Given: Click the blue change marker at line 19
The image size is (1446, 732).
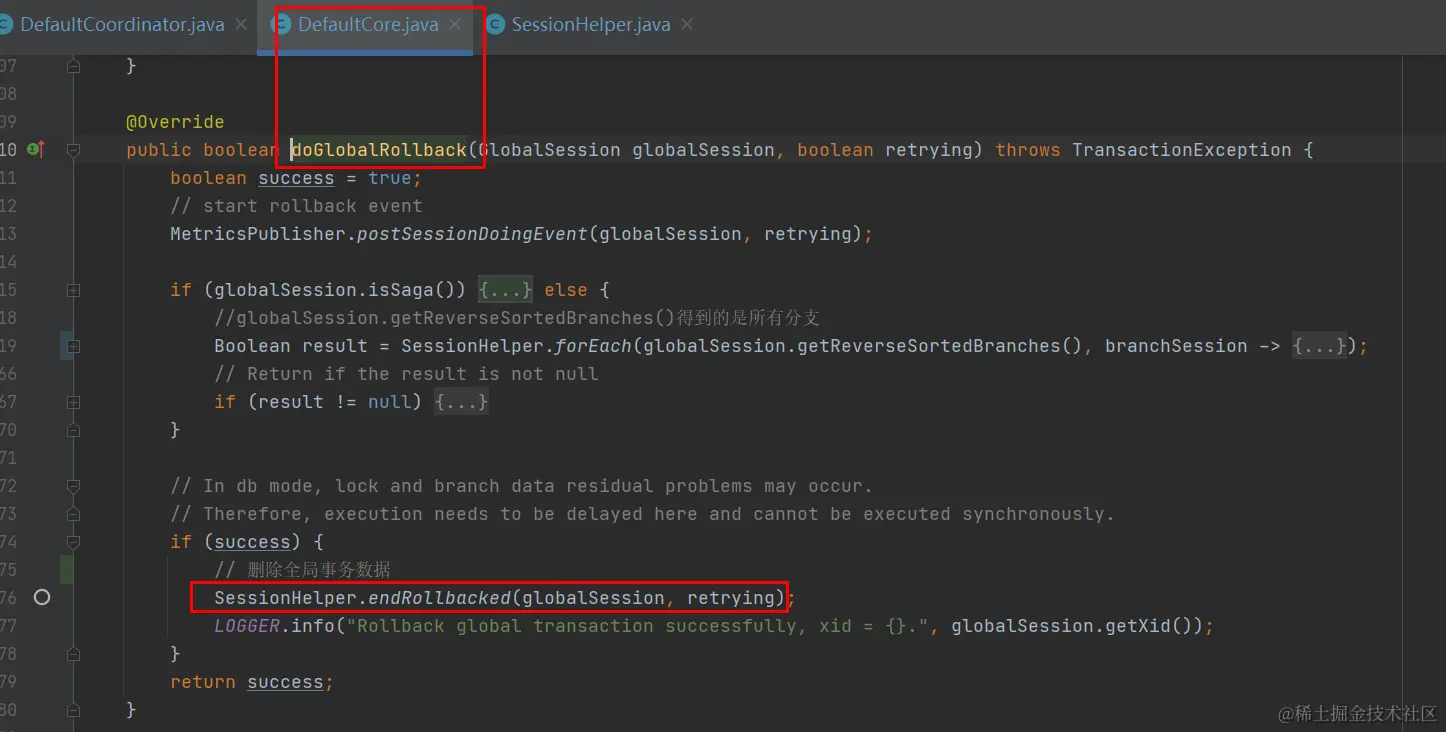Looking at the screenshot, I should point(66,346).
